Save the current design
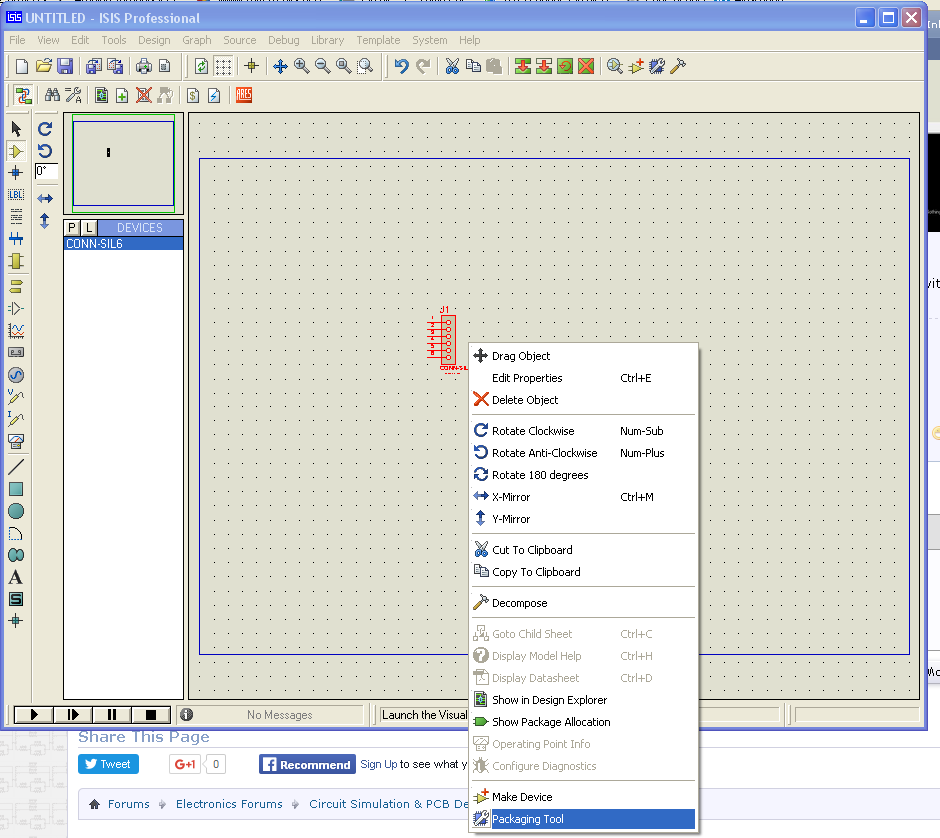The width and height of the screenshot is (940, 838). point(65,66)
